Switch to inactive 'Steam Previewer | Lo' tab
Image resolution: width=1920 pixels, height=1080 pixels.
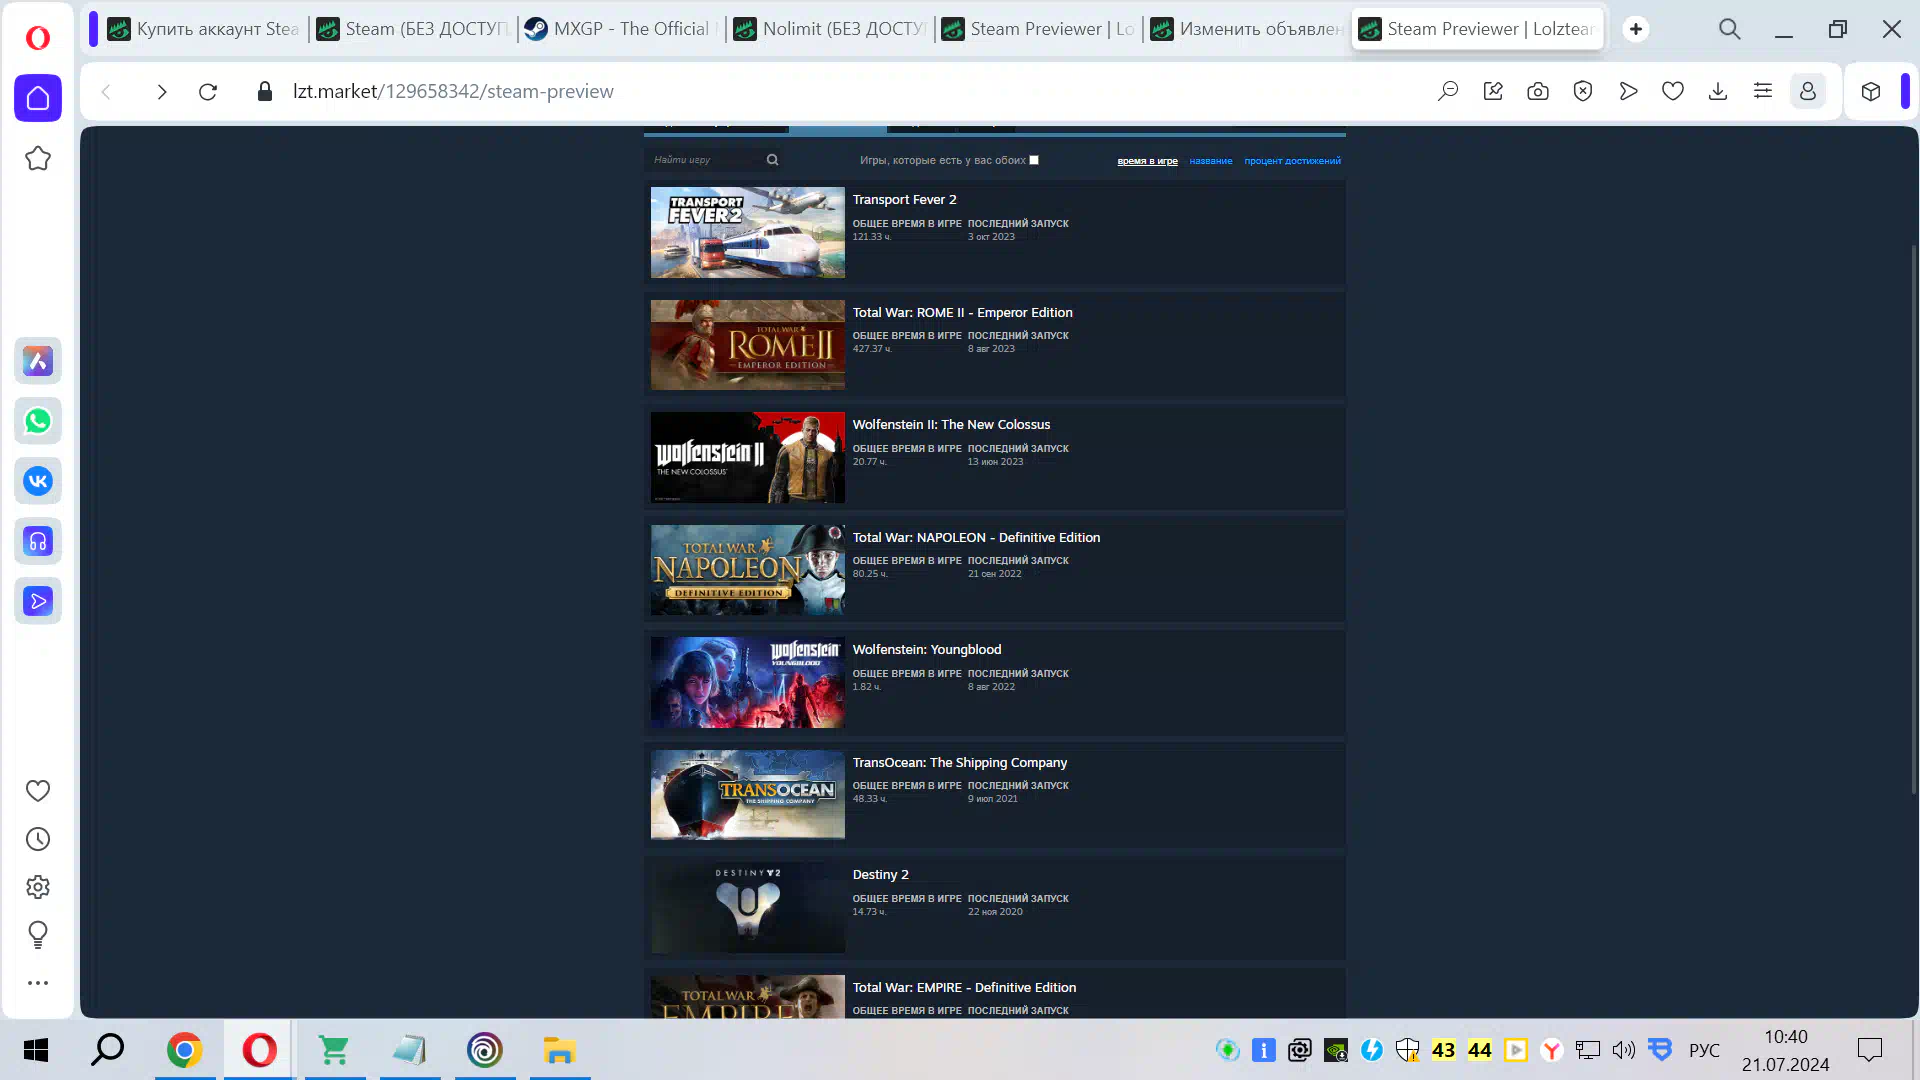(x=1039, y=29)
